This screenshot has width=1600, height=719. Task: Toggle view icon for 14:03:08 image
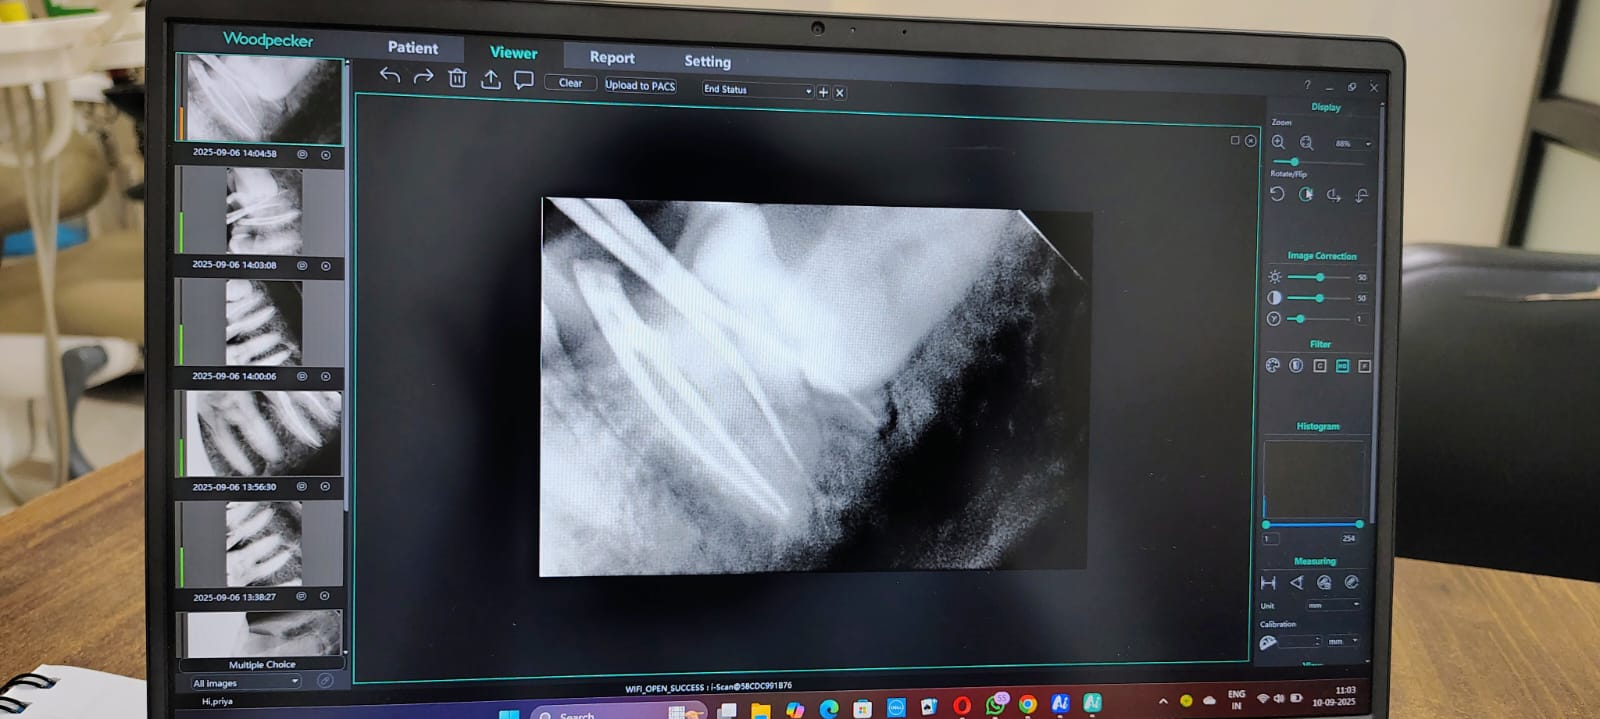click(302, 266)
